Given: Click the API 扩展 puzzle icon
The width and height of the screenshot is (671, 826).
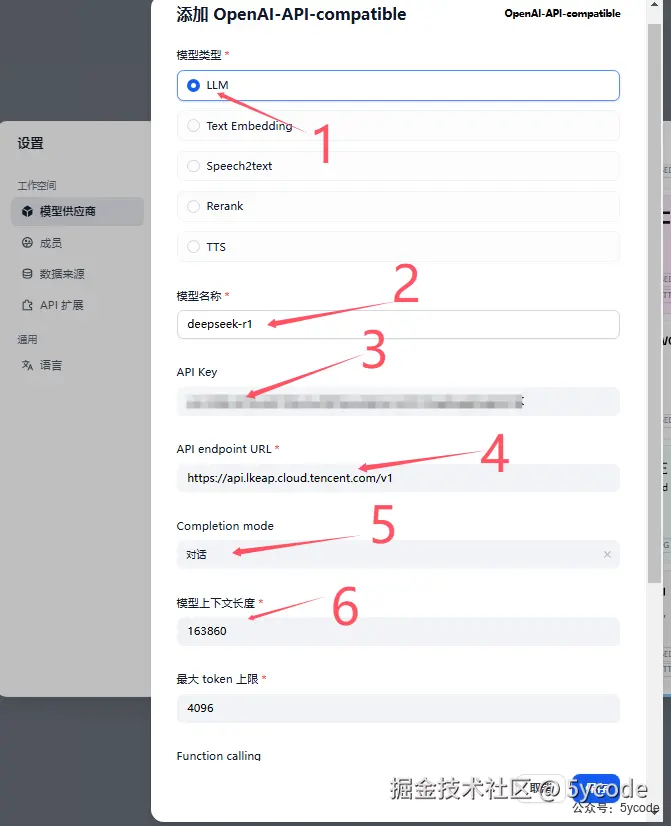Looking at the screenshot, I should click(x=27, y=305).
